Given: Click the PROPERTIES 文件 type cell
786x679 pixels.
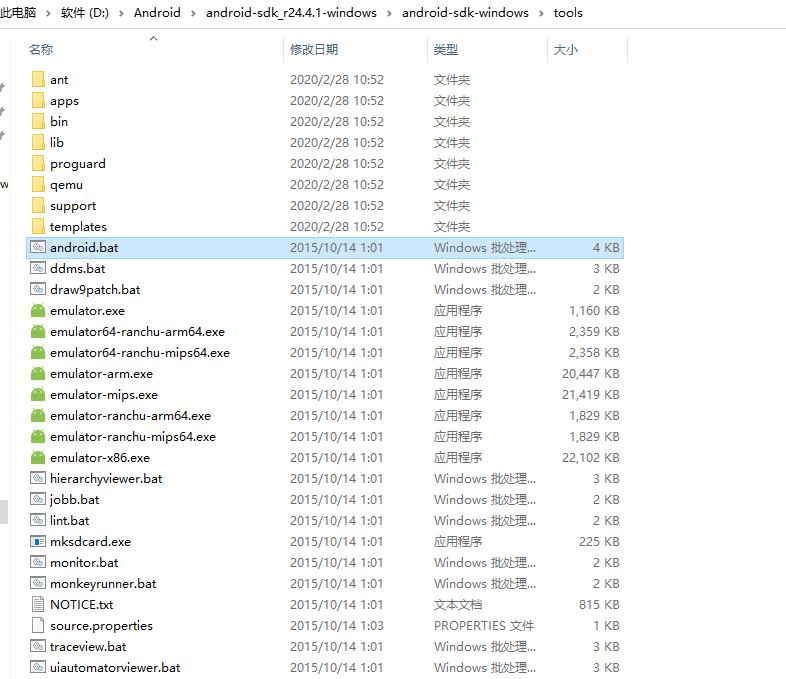Looking at the screenshot, I should (x=484, y=626).
